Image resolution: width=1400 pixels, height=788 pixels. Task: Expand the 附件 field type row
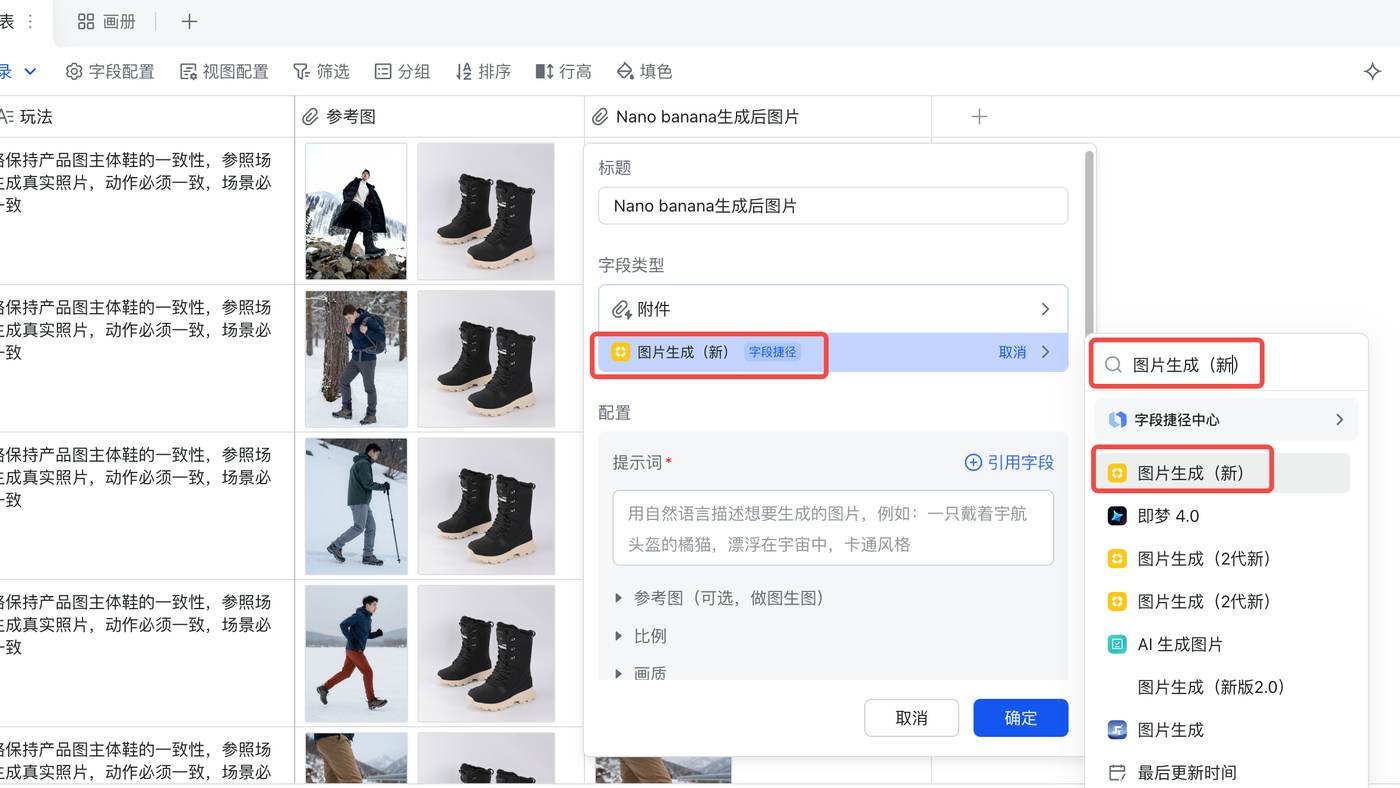833,309
